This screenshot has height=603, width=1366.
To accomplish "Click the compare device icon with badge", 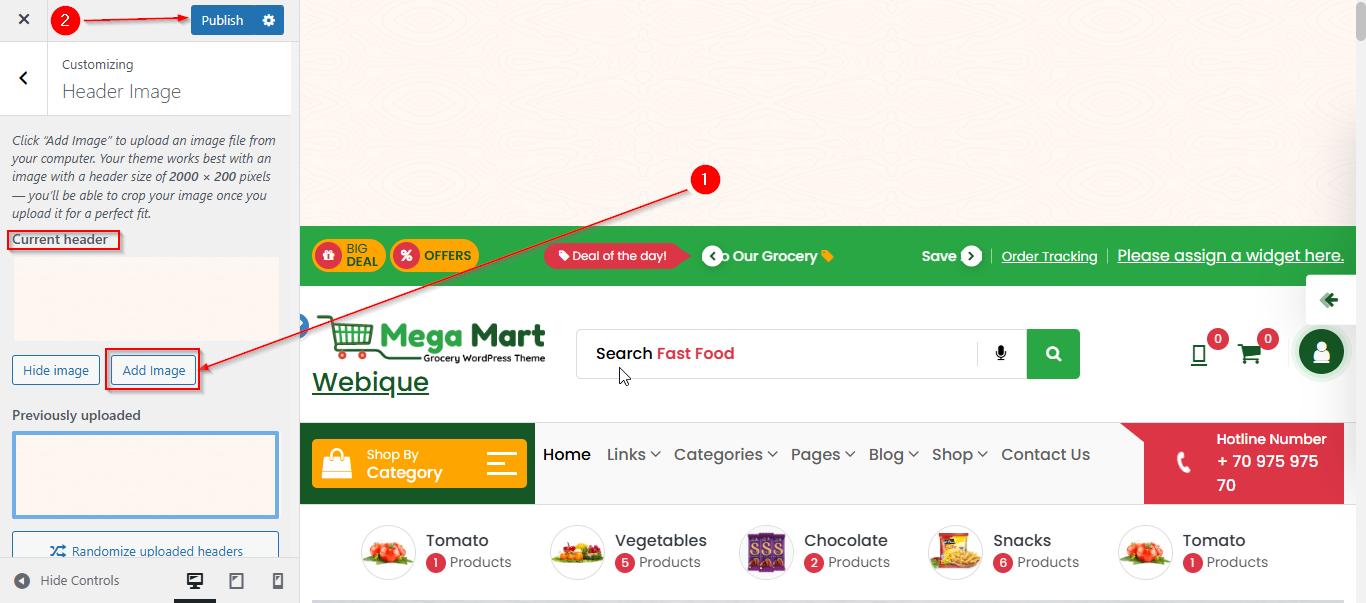I will coord(1199,354).
